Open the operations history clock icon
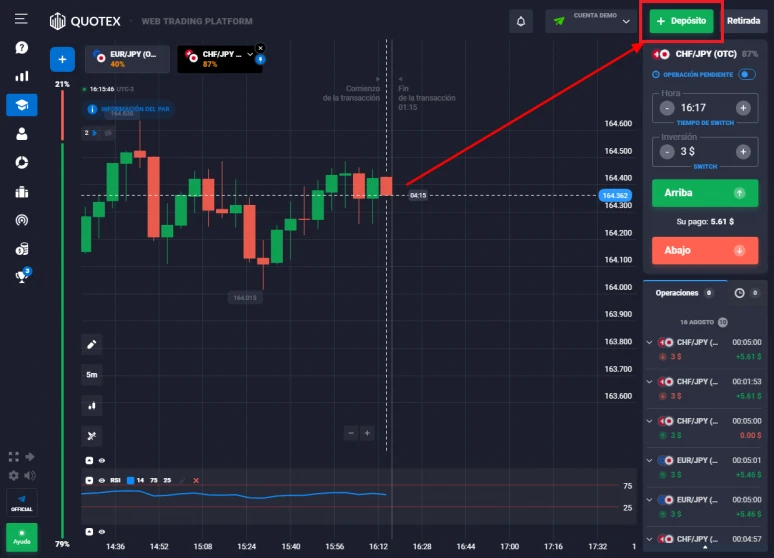Screen dimensions: 774x558 739,293
